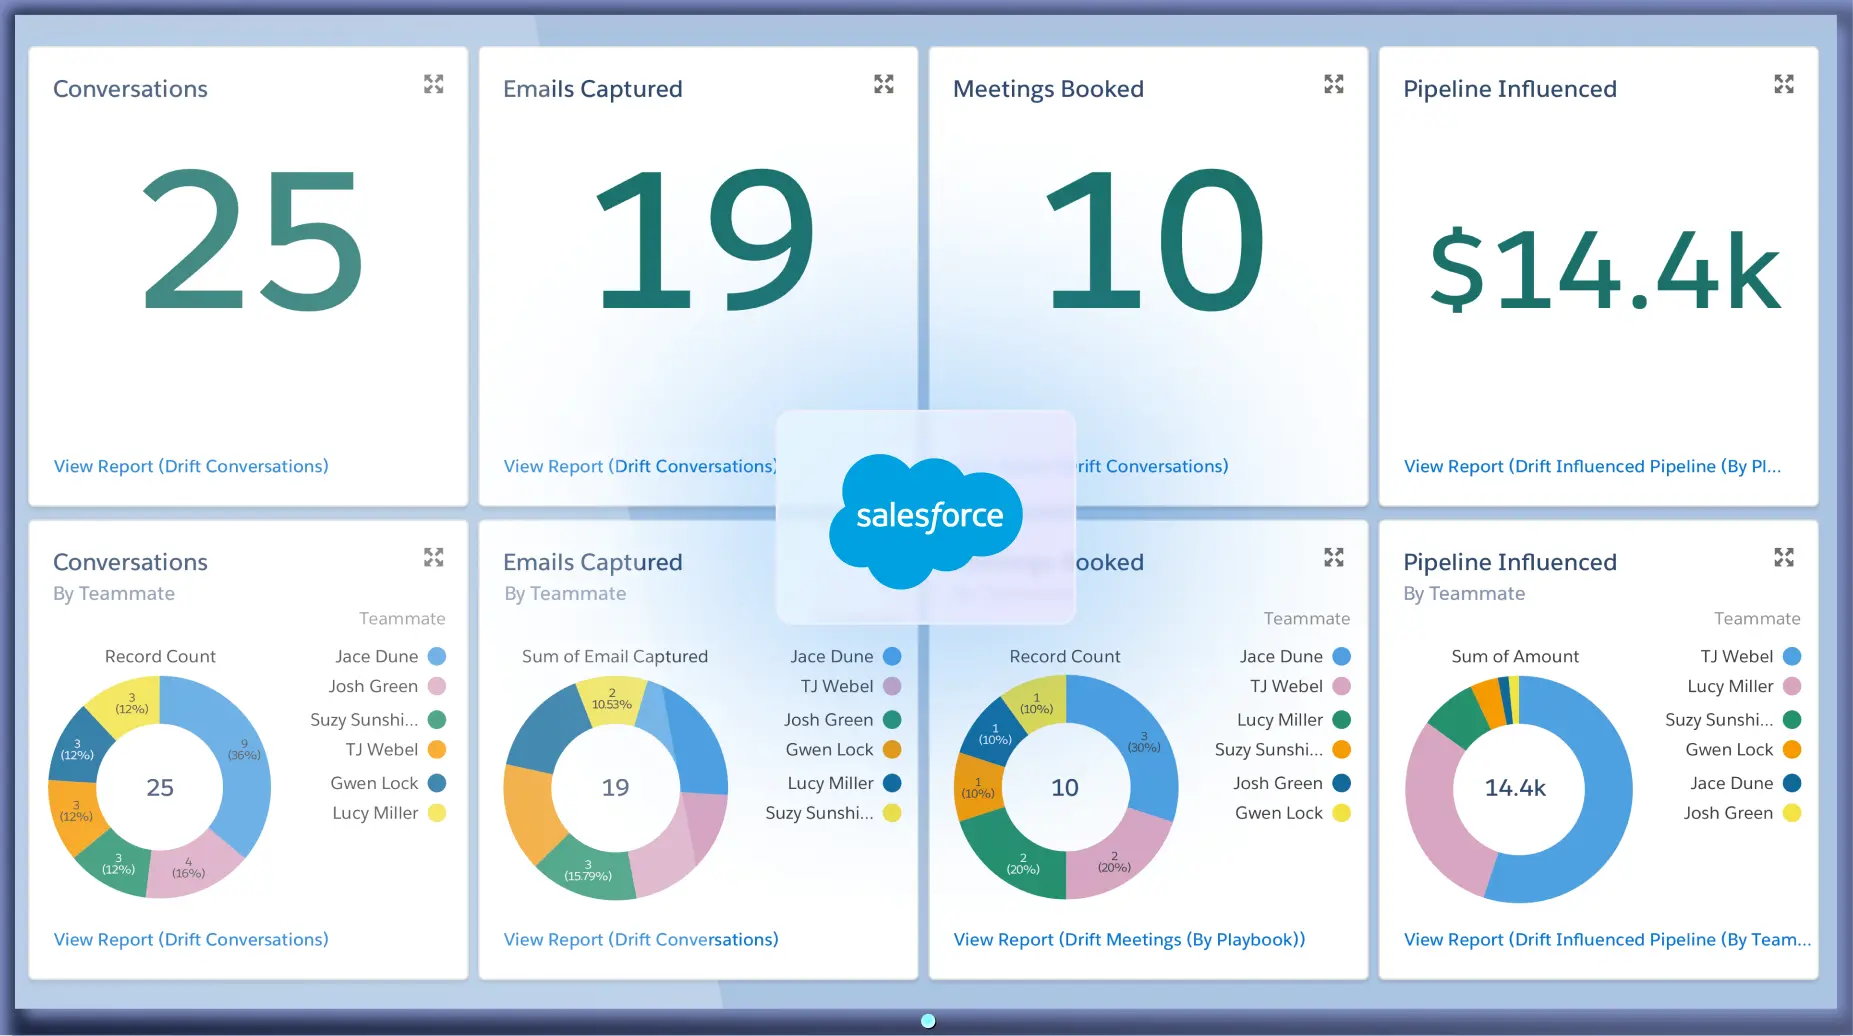Screen dimensions: 1853x1036
Task: Expand the Meetings Booked metric card
Action: 1334,84
